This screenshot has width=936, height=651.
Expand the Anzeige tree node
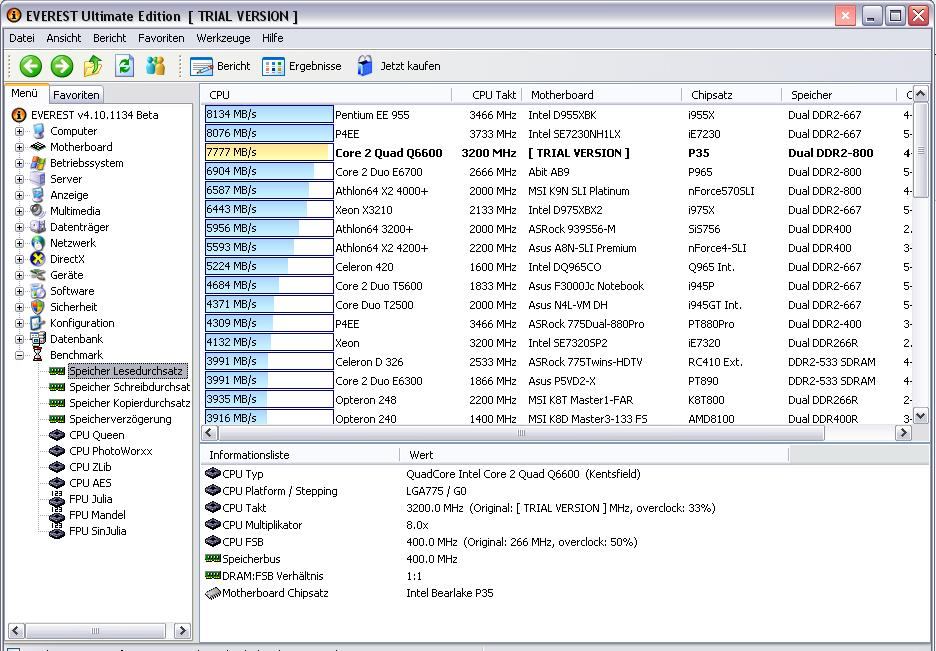19,195
